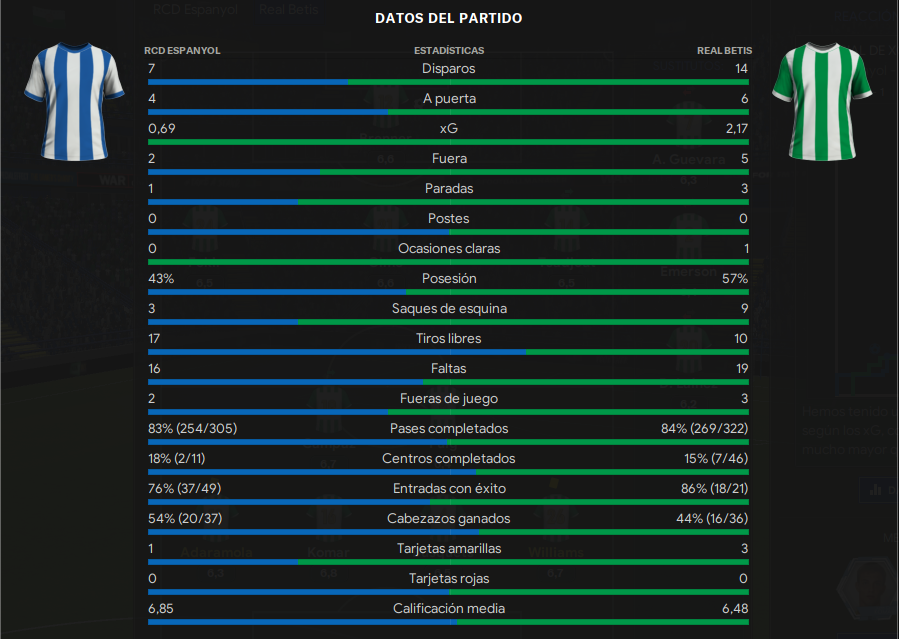Image resolution: width=899 pixels, height=639 pixels.
Task: Click the REAL BETIS team name header
Action: pos(724,50)
